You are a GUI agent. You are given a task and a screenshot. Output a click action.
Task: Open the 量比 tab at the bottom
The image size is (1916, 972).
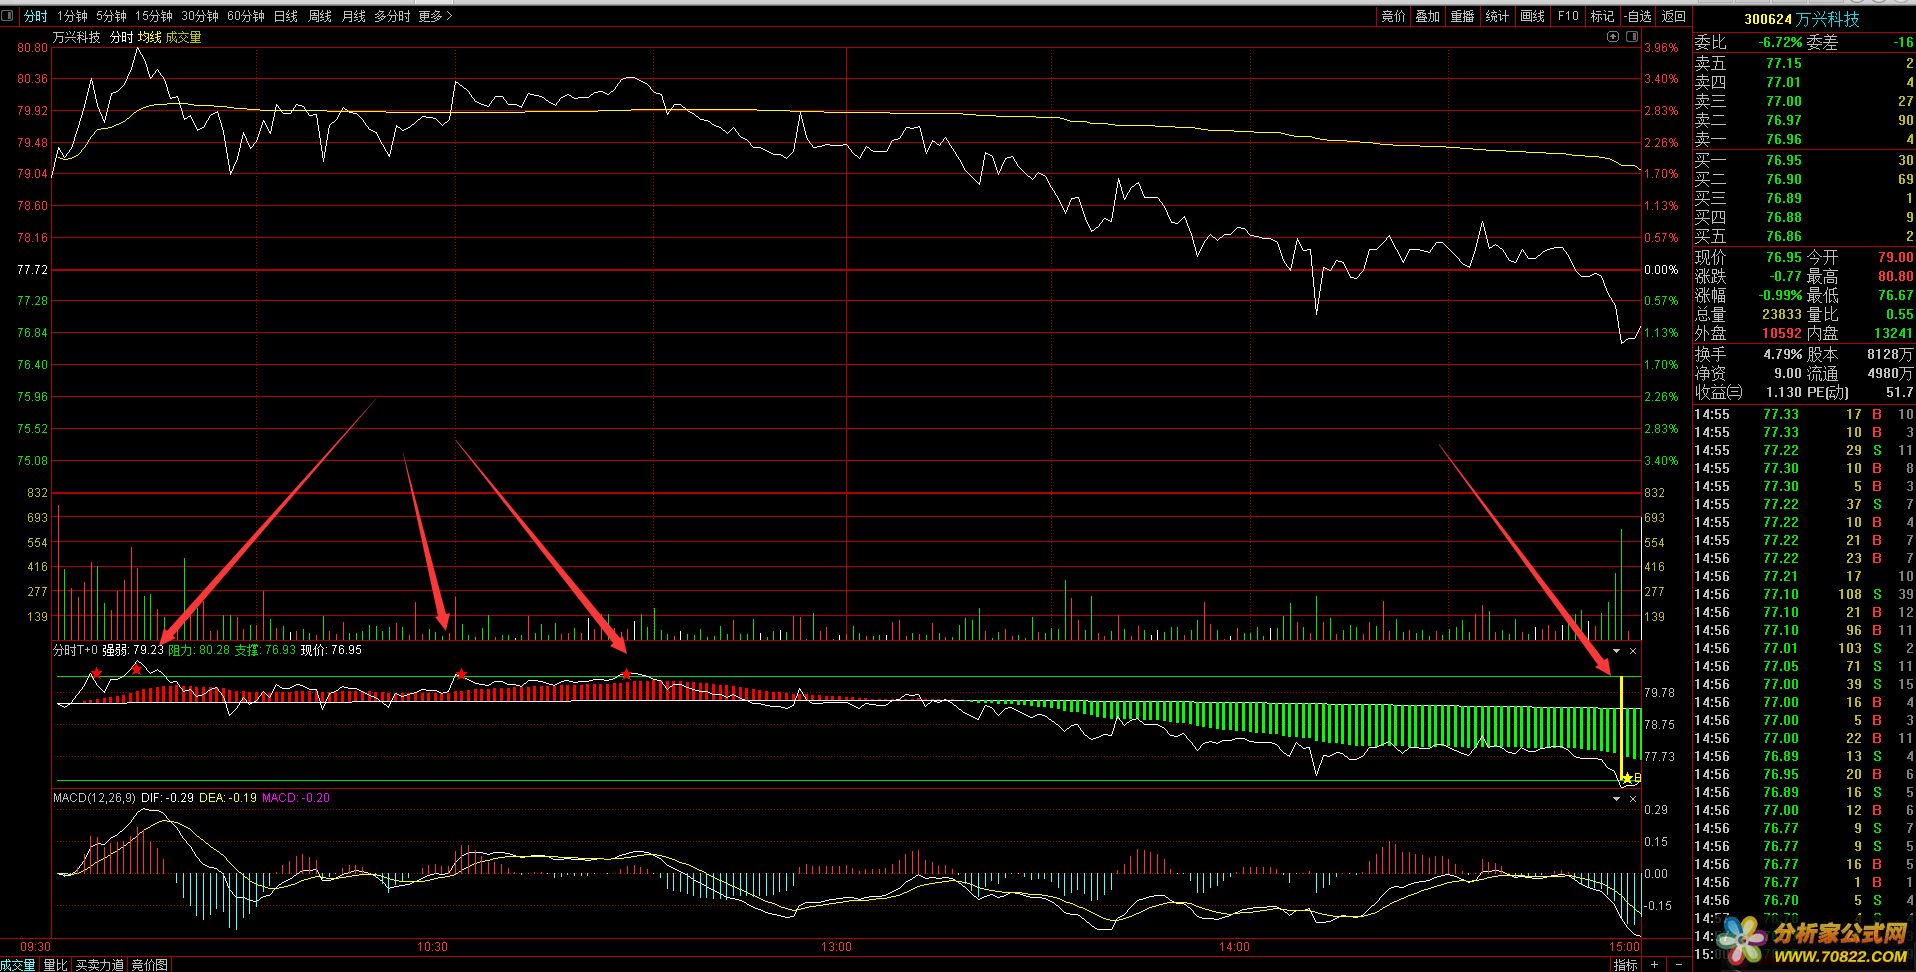(55, 964)
